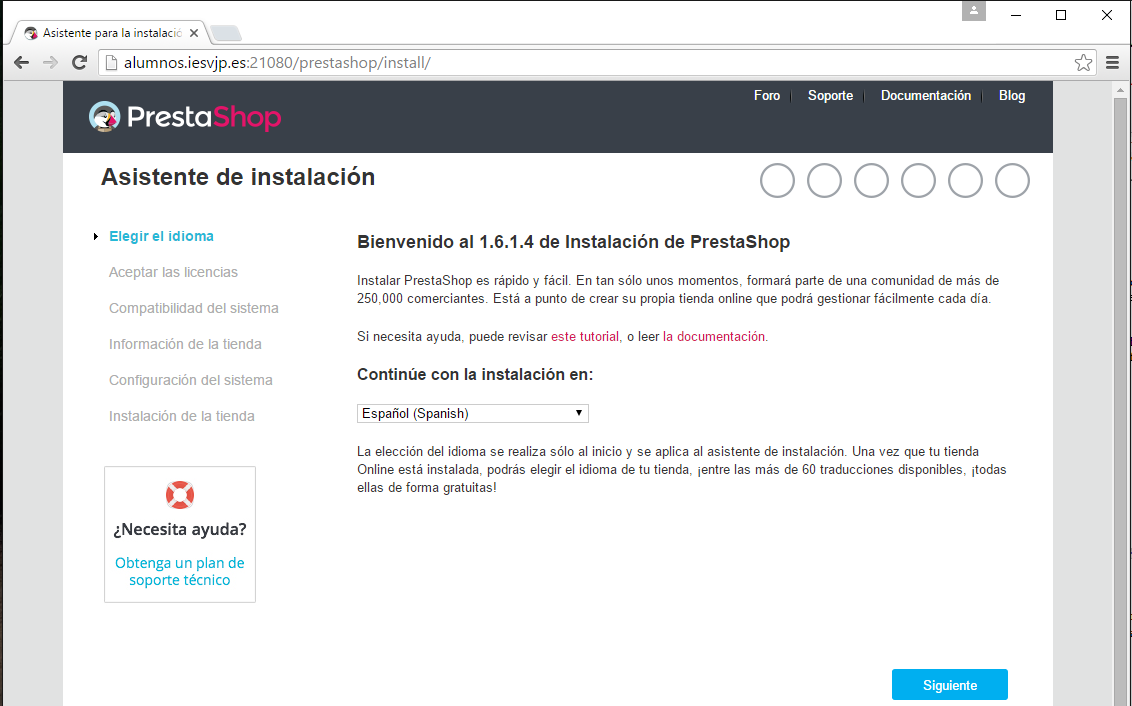Click the first progress step circle

pyautogui.click(x=777, y=181)
